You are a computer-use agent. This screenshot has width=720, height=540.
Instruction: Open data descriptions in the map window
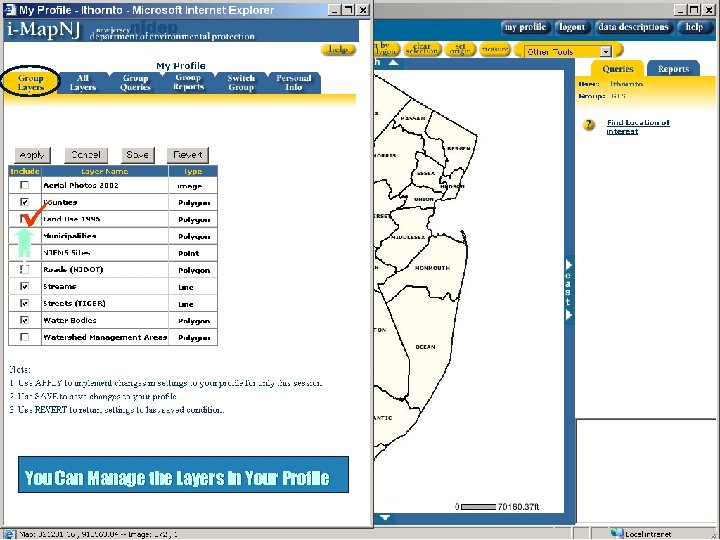[x=633, y=27]
